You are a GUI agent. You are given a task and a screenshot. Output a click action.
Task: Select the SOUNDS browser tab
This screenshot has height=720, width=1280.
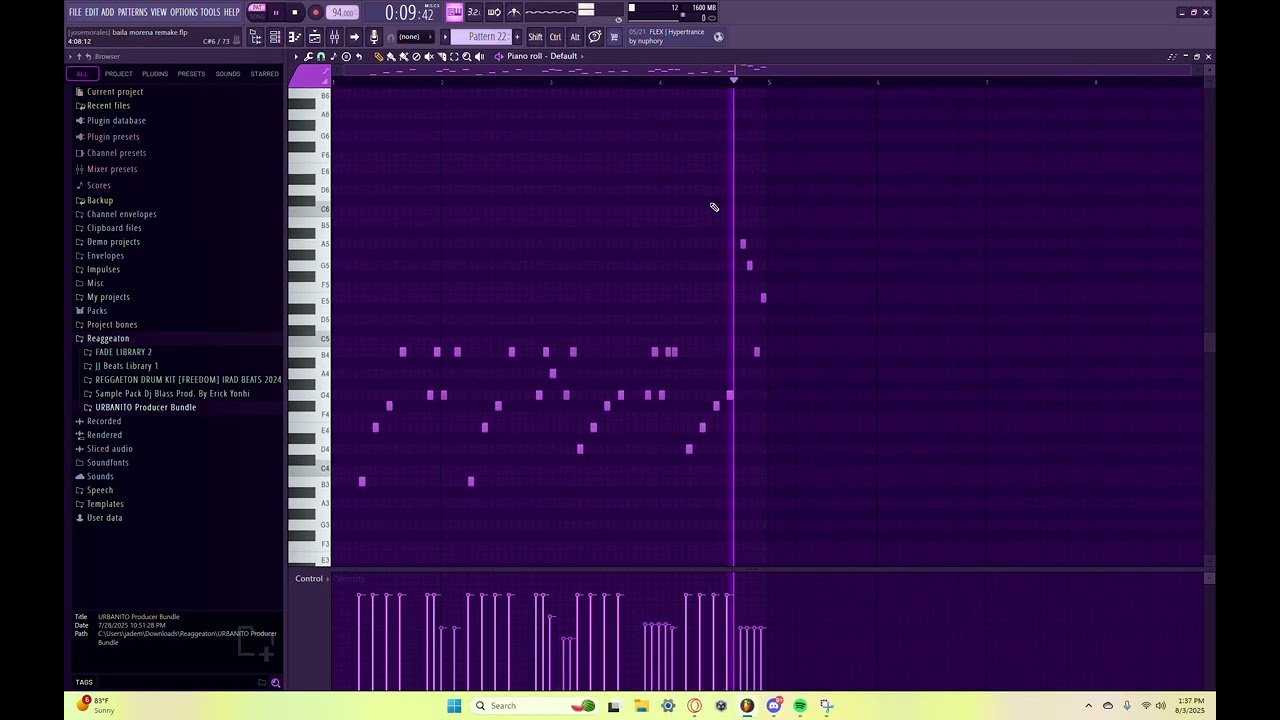(228, 74)
